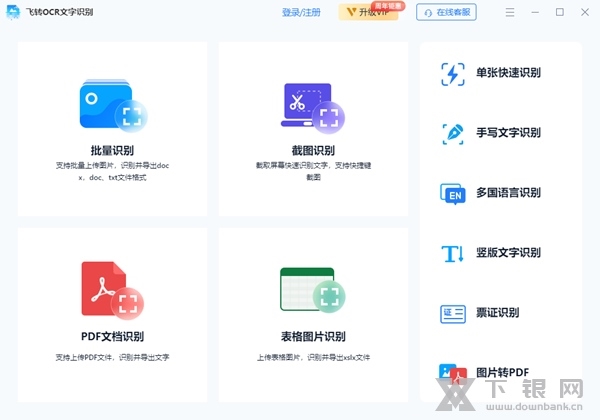
Task: Click the 截图识别 description text
Action: coord(313,171)
